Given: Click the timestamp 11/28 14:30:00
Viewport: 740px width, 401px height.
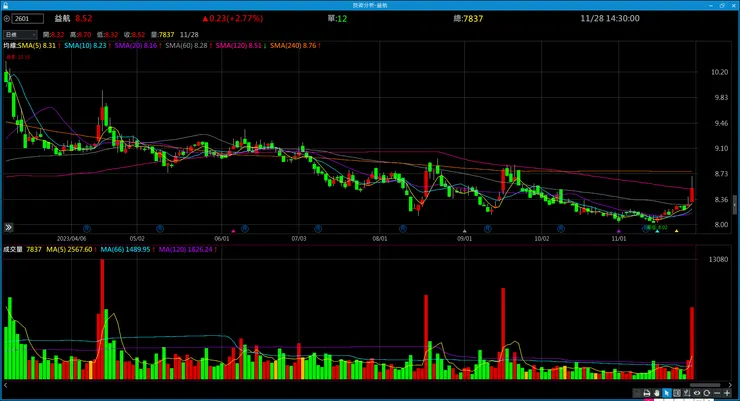Looking at the screenshot, I should 610,18.
